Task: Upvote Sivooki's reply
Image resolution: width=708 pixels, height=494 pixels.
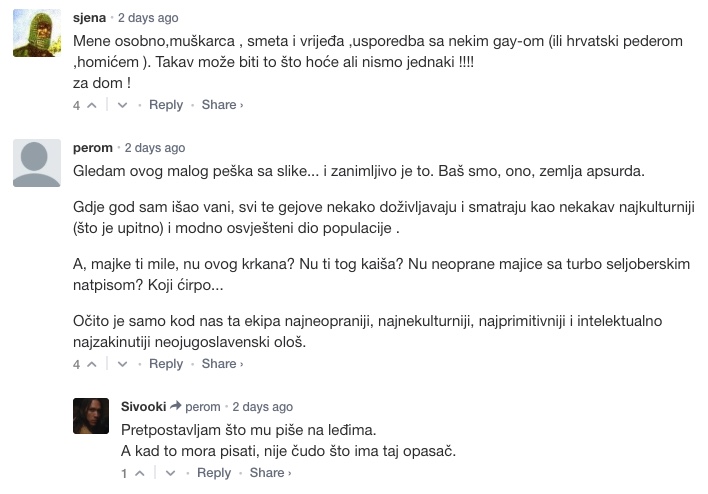Action: point(140,474)
